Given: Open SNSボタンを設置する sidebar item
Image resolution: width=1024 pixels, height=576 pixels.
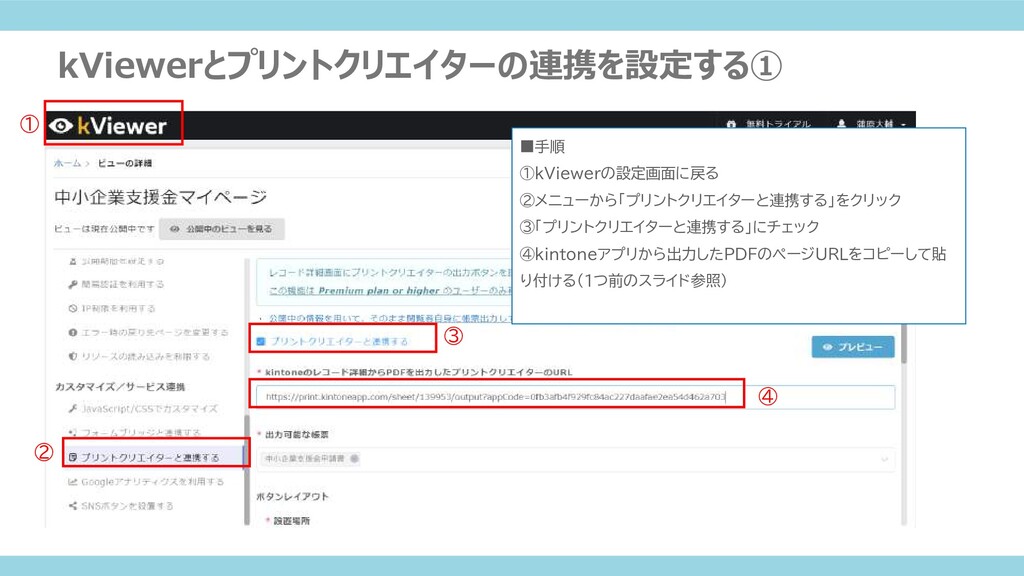Looking at the screenshot, I should point(121,506).
